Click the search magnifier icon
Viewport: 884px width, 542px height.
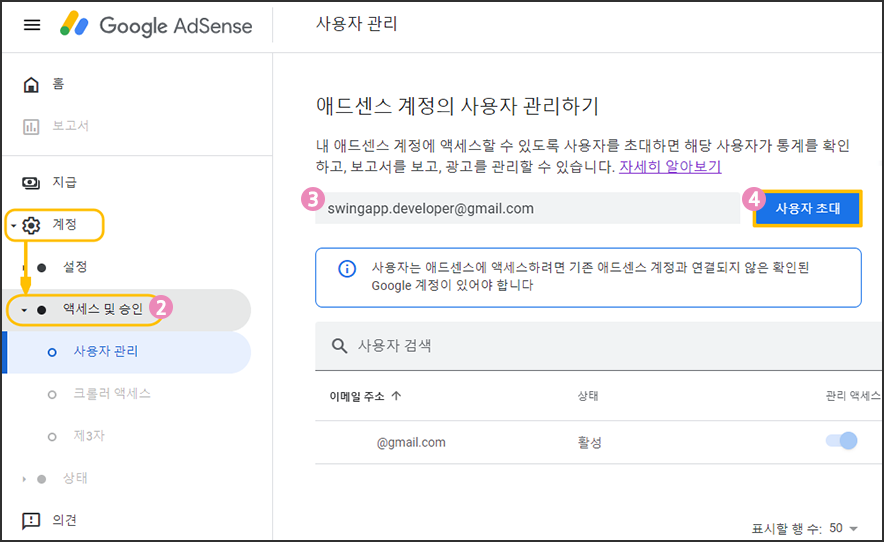coord(339,346)
